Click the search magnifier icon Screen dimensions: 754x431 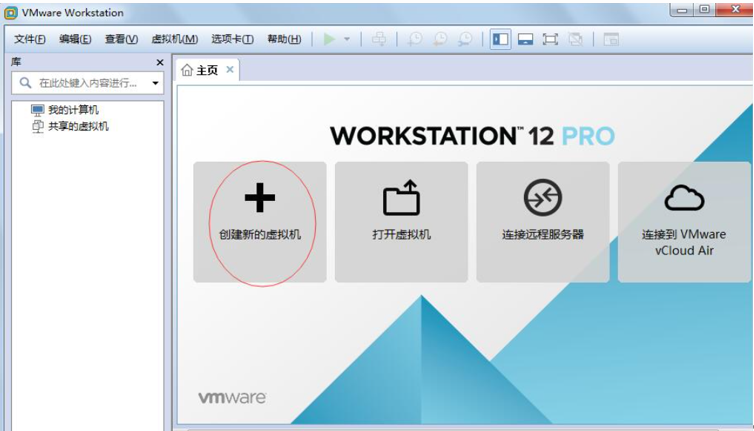click(x=25, y=83)
